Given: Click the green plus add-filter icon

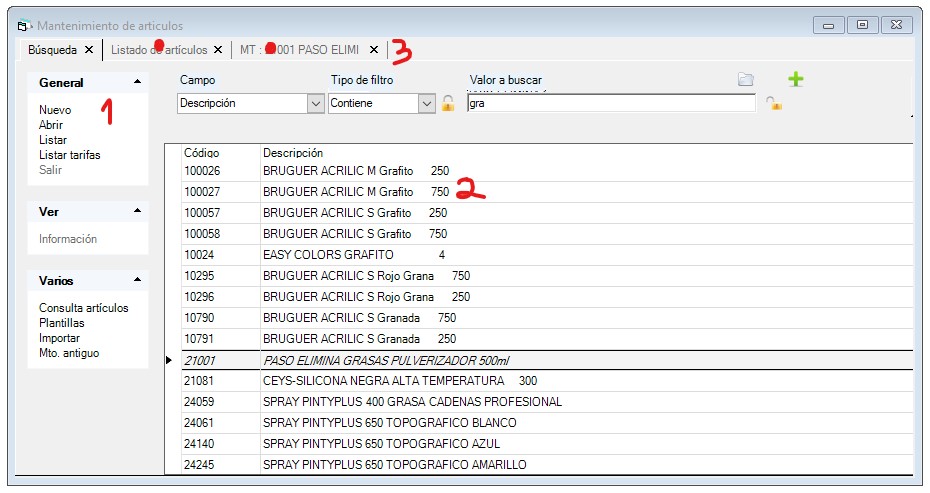Looking at the screenshot, I should 795,79.
